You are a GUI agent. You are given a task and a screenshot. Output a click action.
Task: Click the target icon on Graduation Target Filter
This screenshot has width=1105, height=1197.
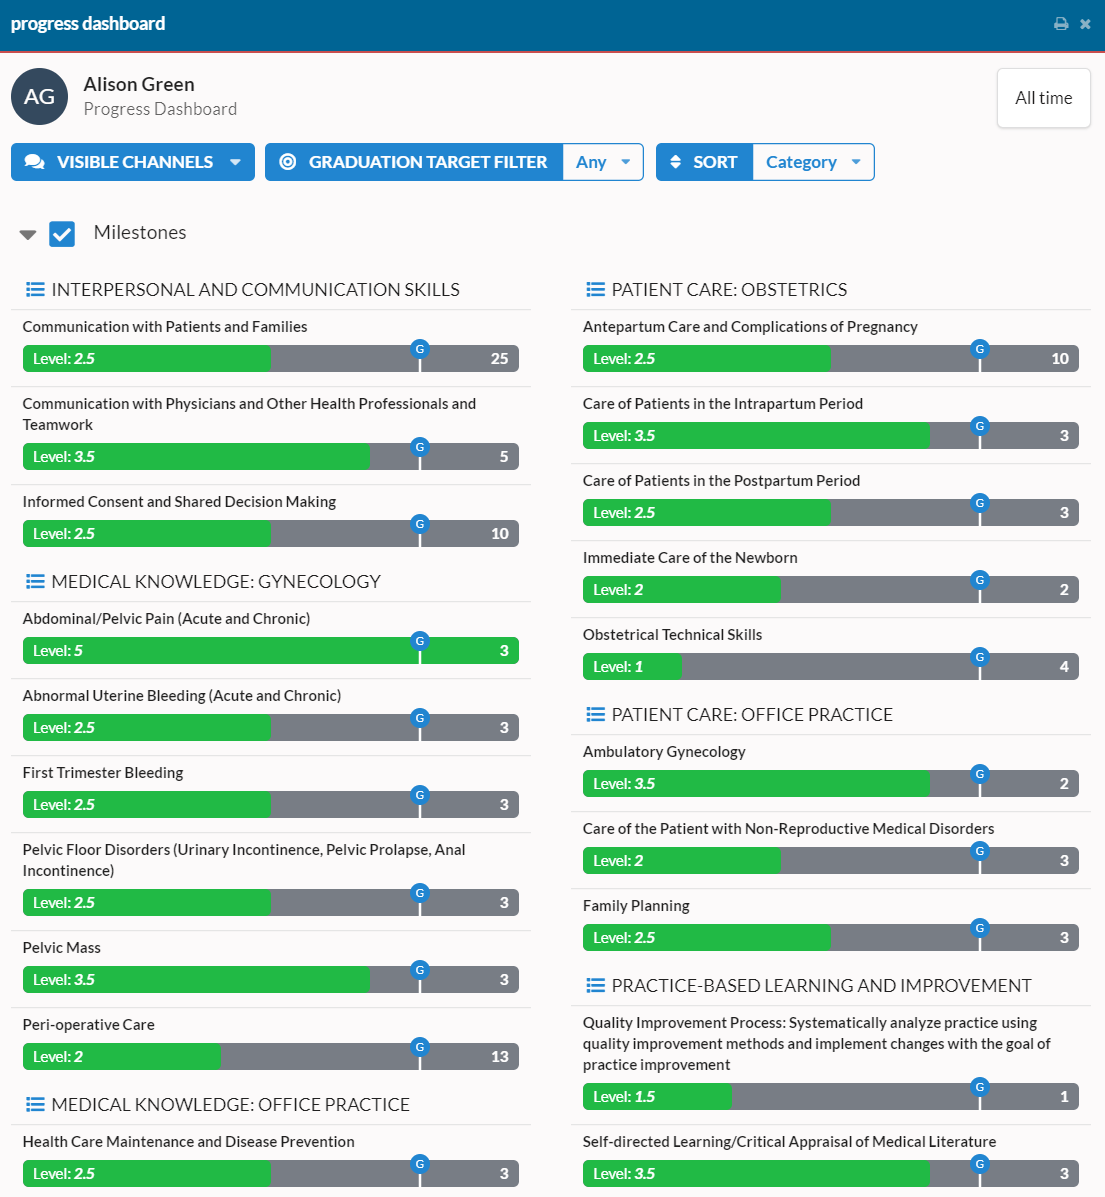[288, 161]
